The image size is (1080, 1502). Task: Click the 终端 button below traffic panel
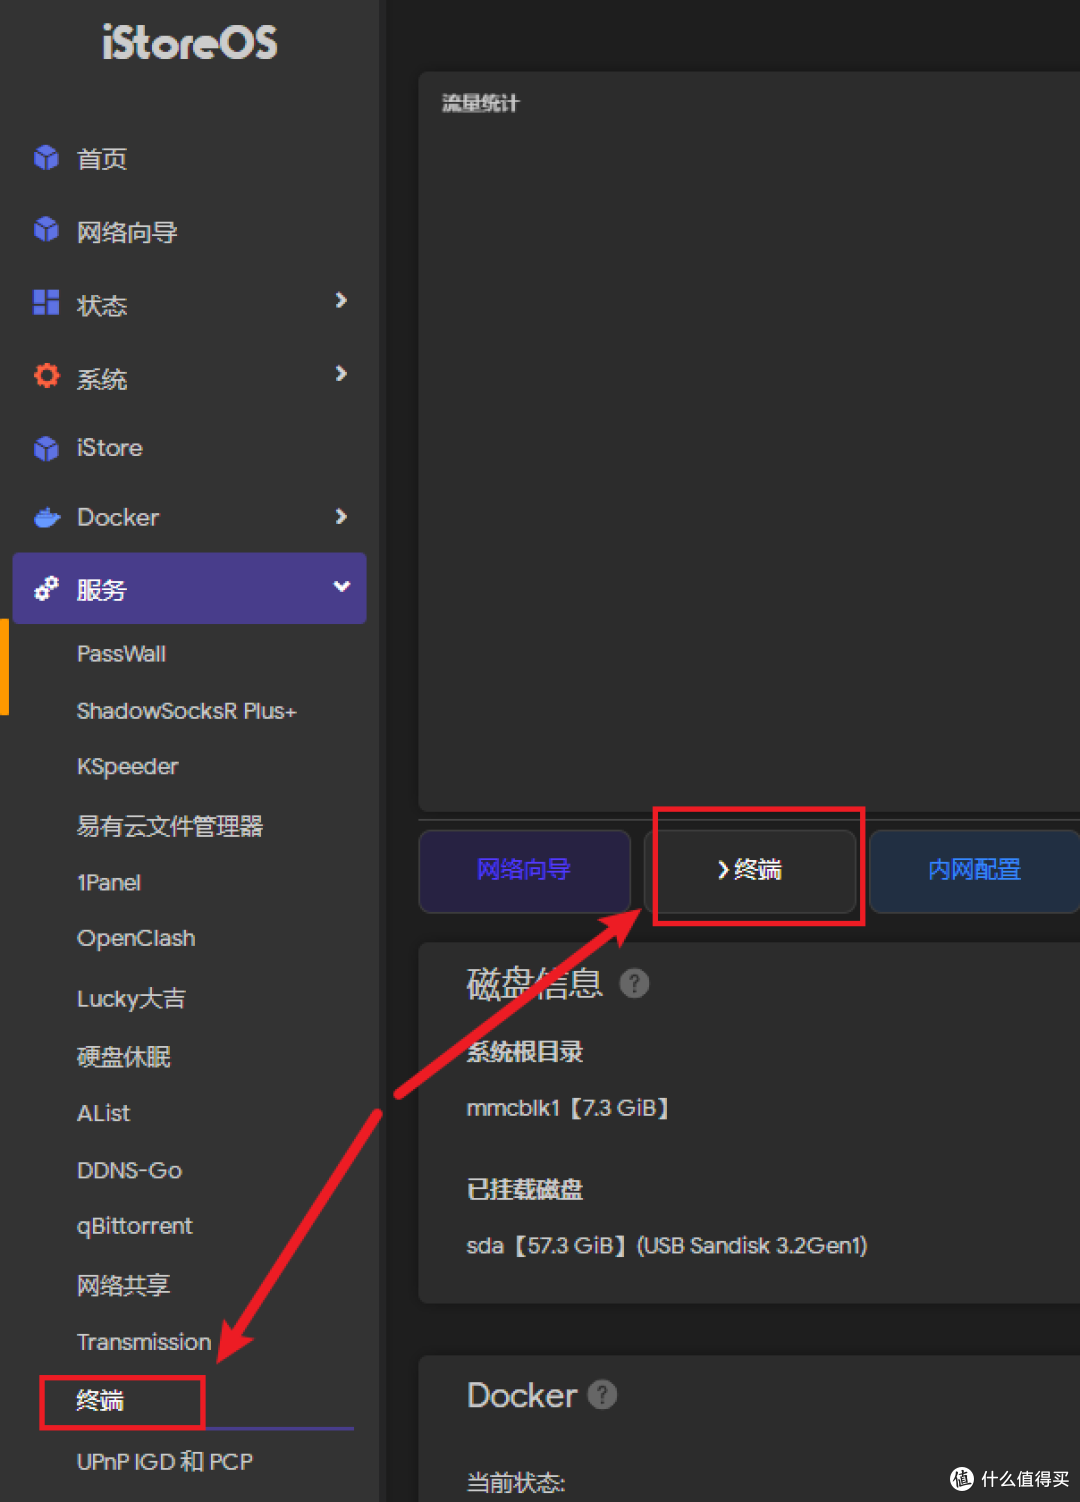[x=750, y=870]
